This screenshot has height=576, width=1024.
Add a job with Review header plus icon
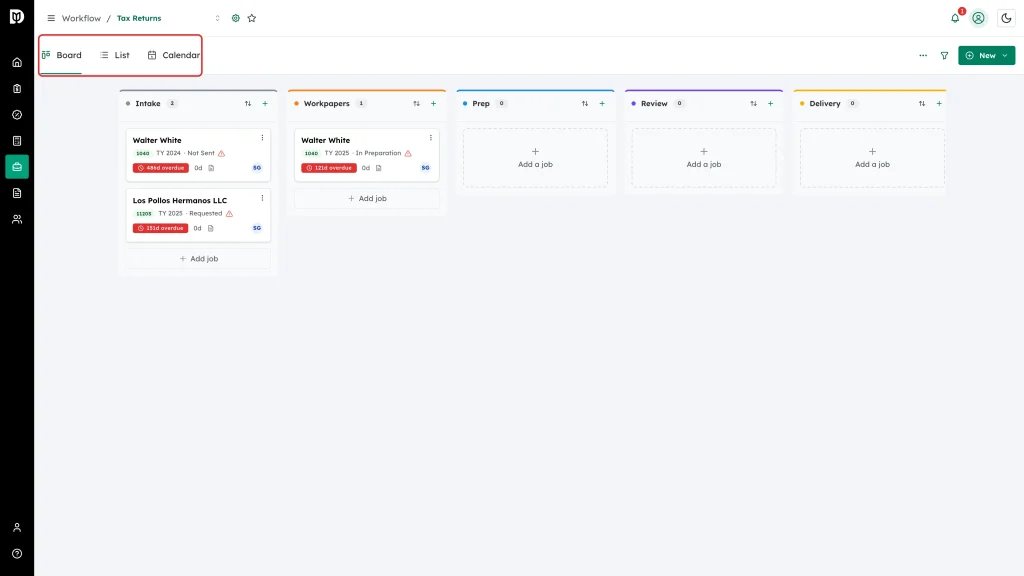coord(771,103)
